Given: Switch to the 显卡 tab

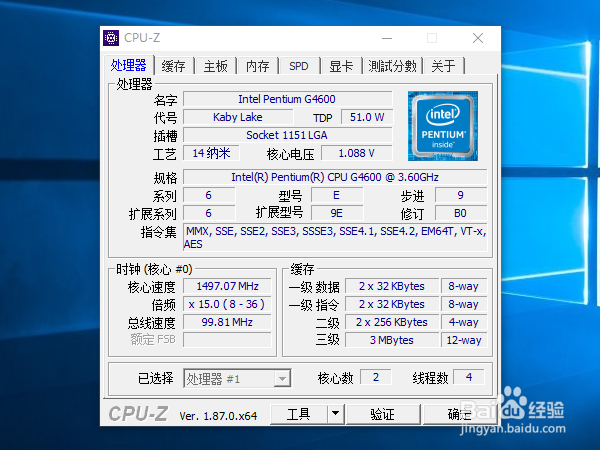Looking at the screenshot, I should click(x=341, y=66).
